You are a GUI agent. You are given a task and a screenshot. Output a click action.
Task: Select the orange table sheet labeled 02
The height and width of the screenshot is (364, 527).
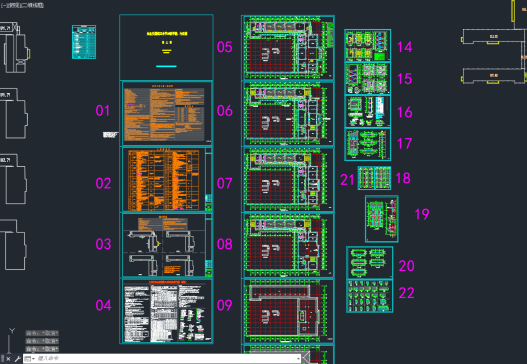click(x=167, y=180)
